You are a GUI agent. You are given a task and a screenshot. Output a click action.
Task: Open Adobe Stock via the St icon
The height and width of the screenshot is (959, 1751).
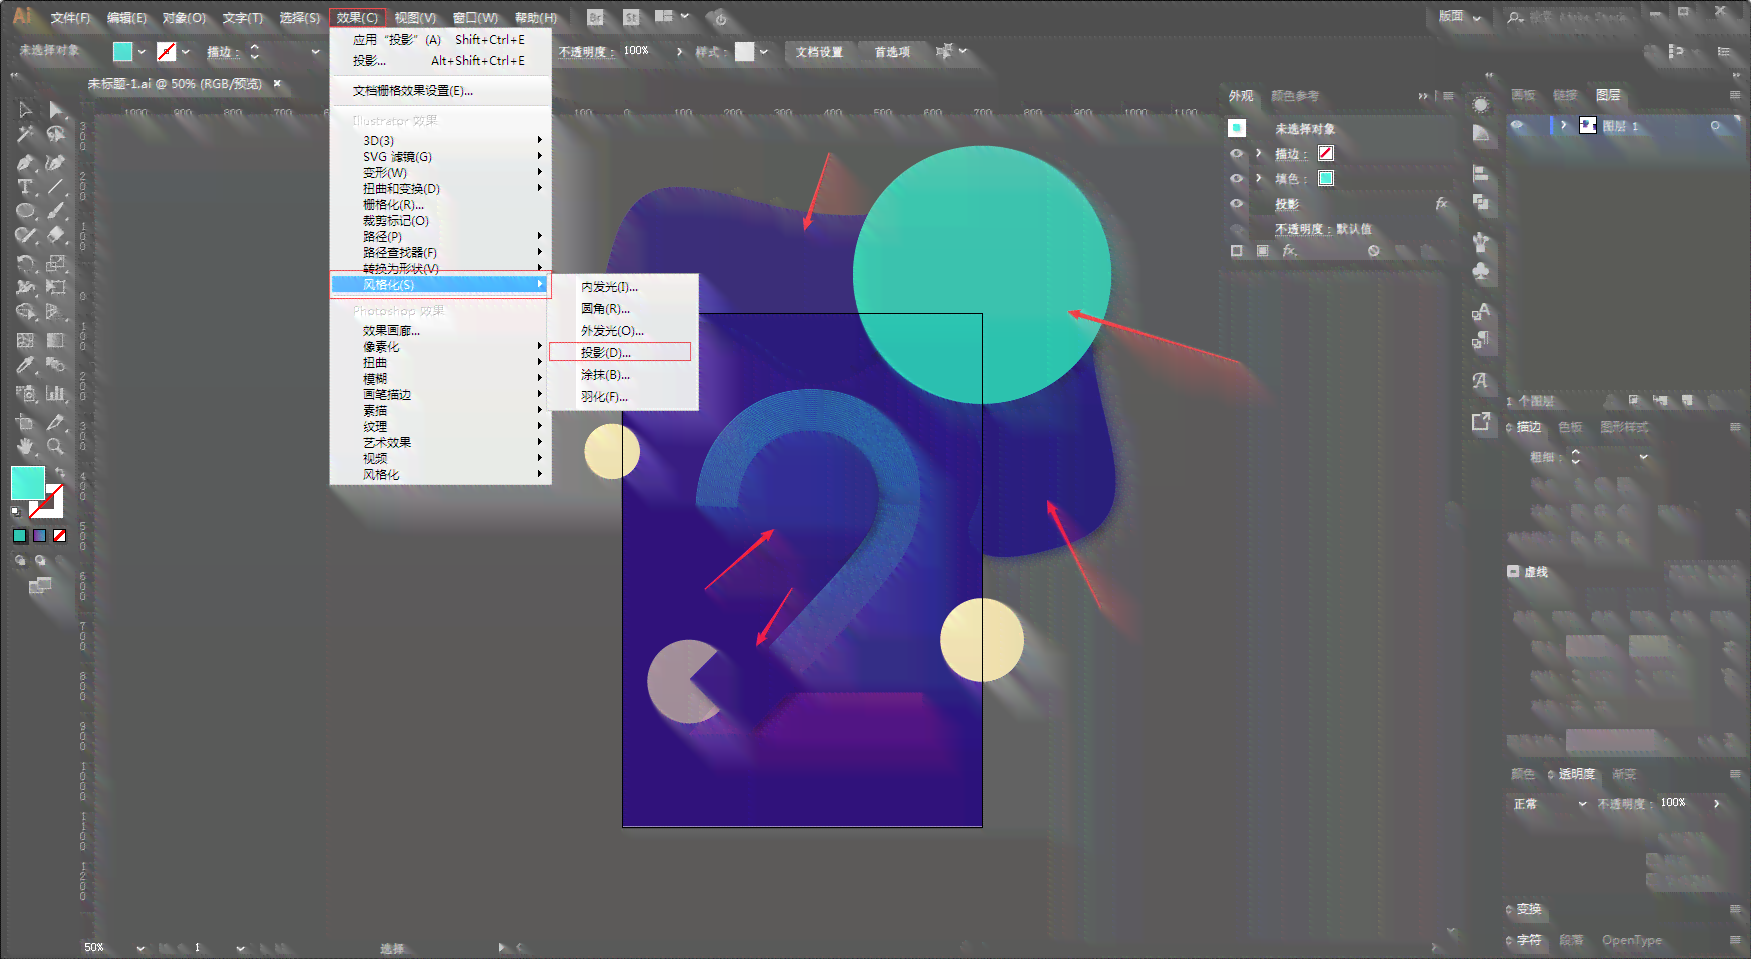click(x=632, y=17)
